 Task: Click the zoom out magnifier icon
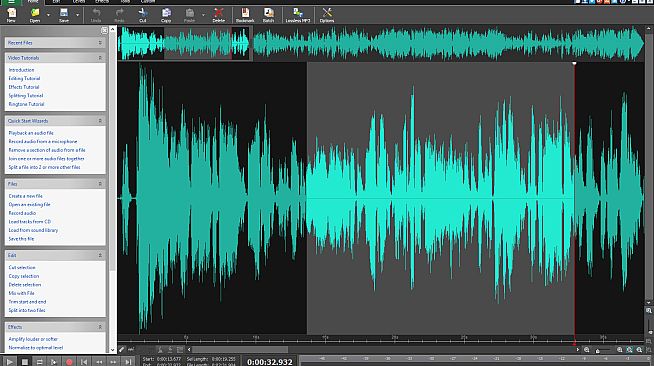[x=587, y=350]
